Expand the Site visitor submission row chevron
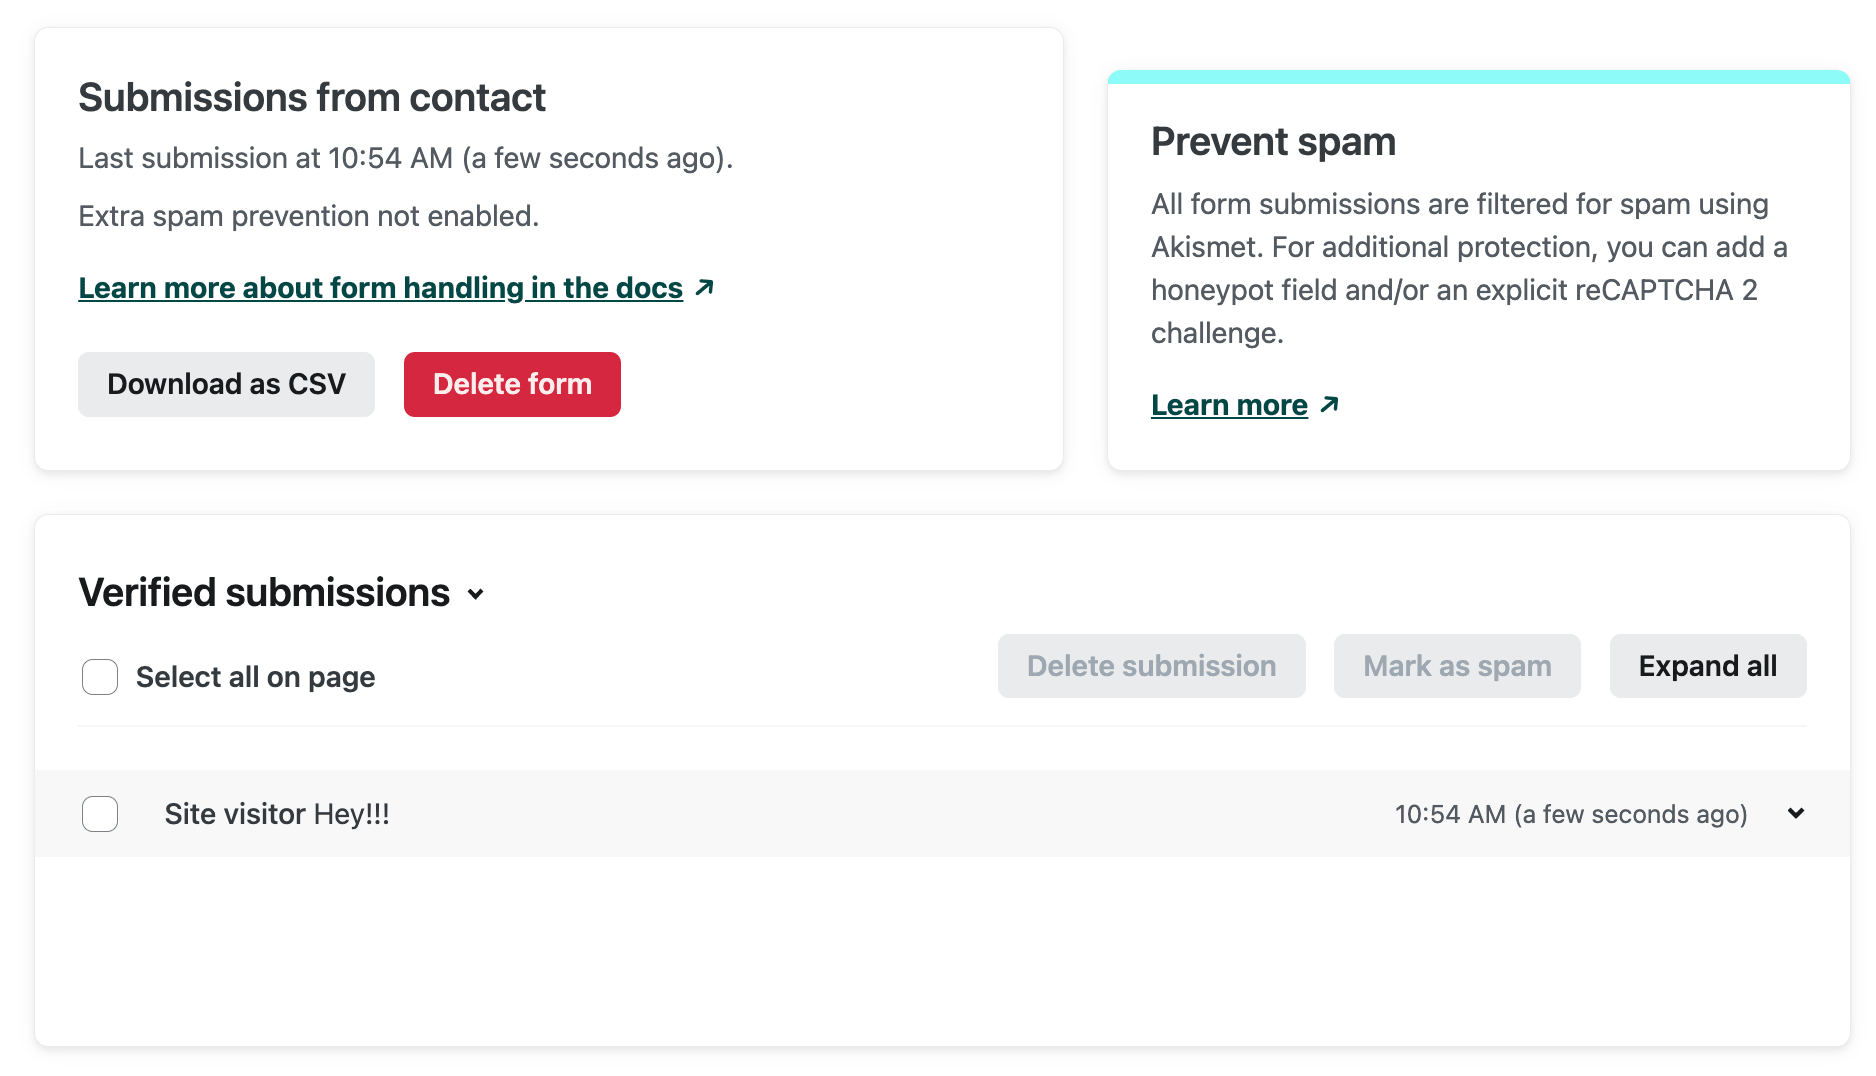 click(1796, 814)
